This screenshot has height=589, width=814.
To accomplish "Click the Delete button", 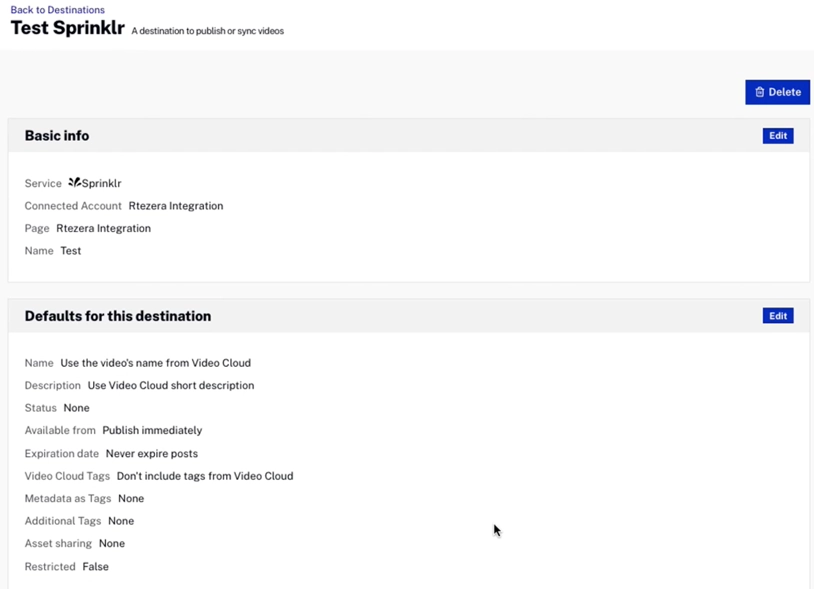I will click(778, 91).
